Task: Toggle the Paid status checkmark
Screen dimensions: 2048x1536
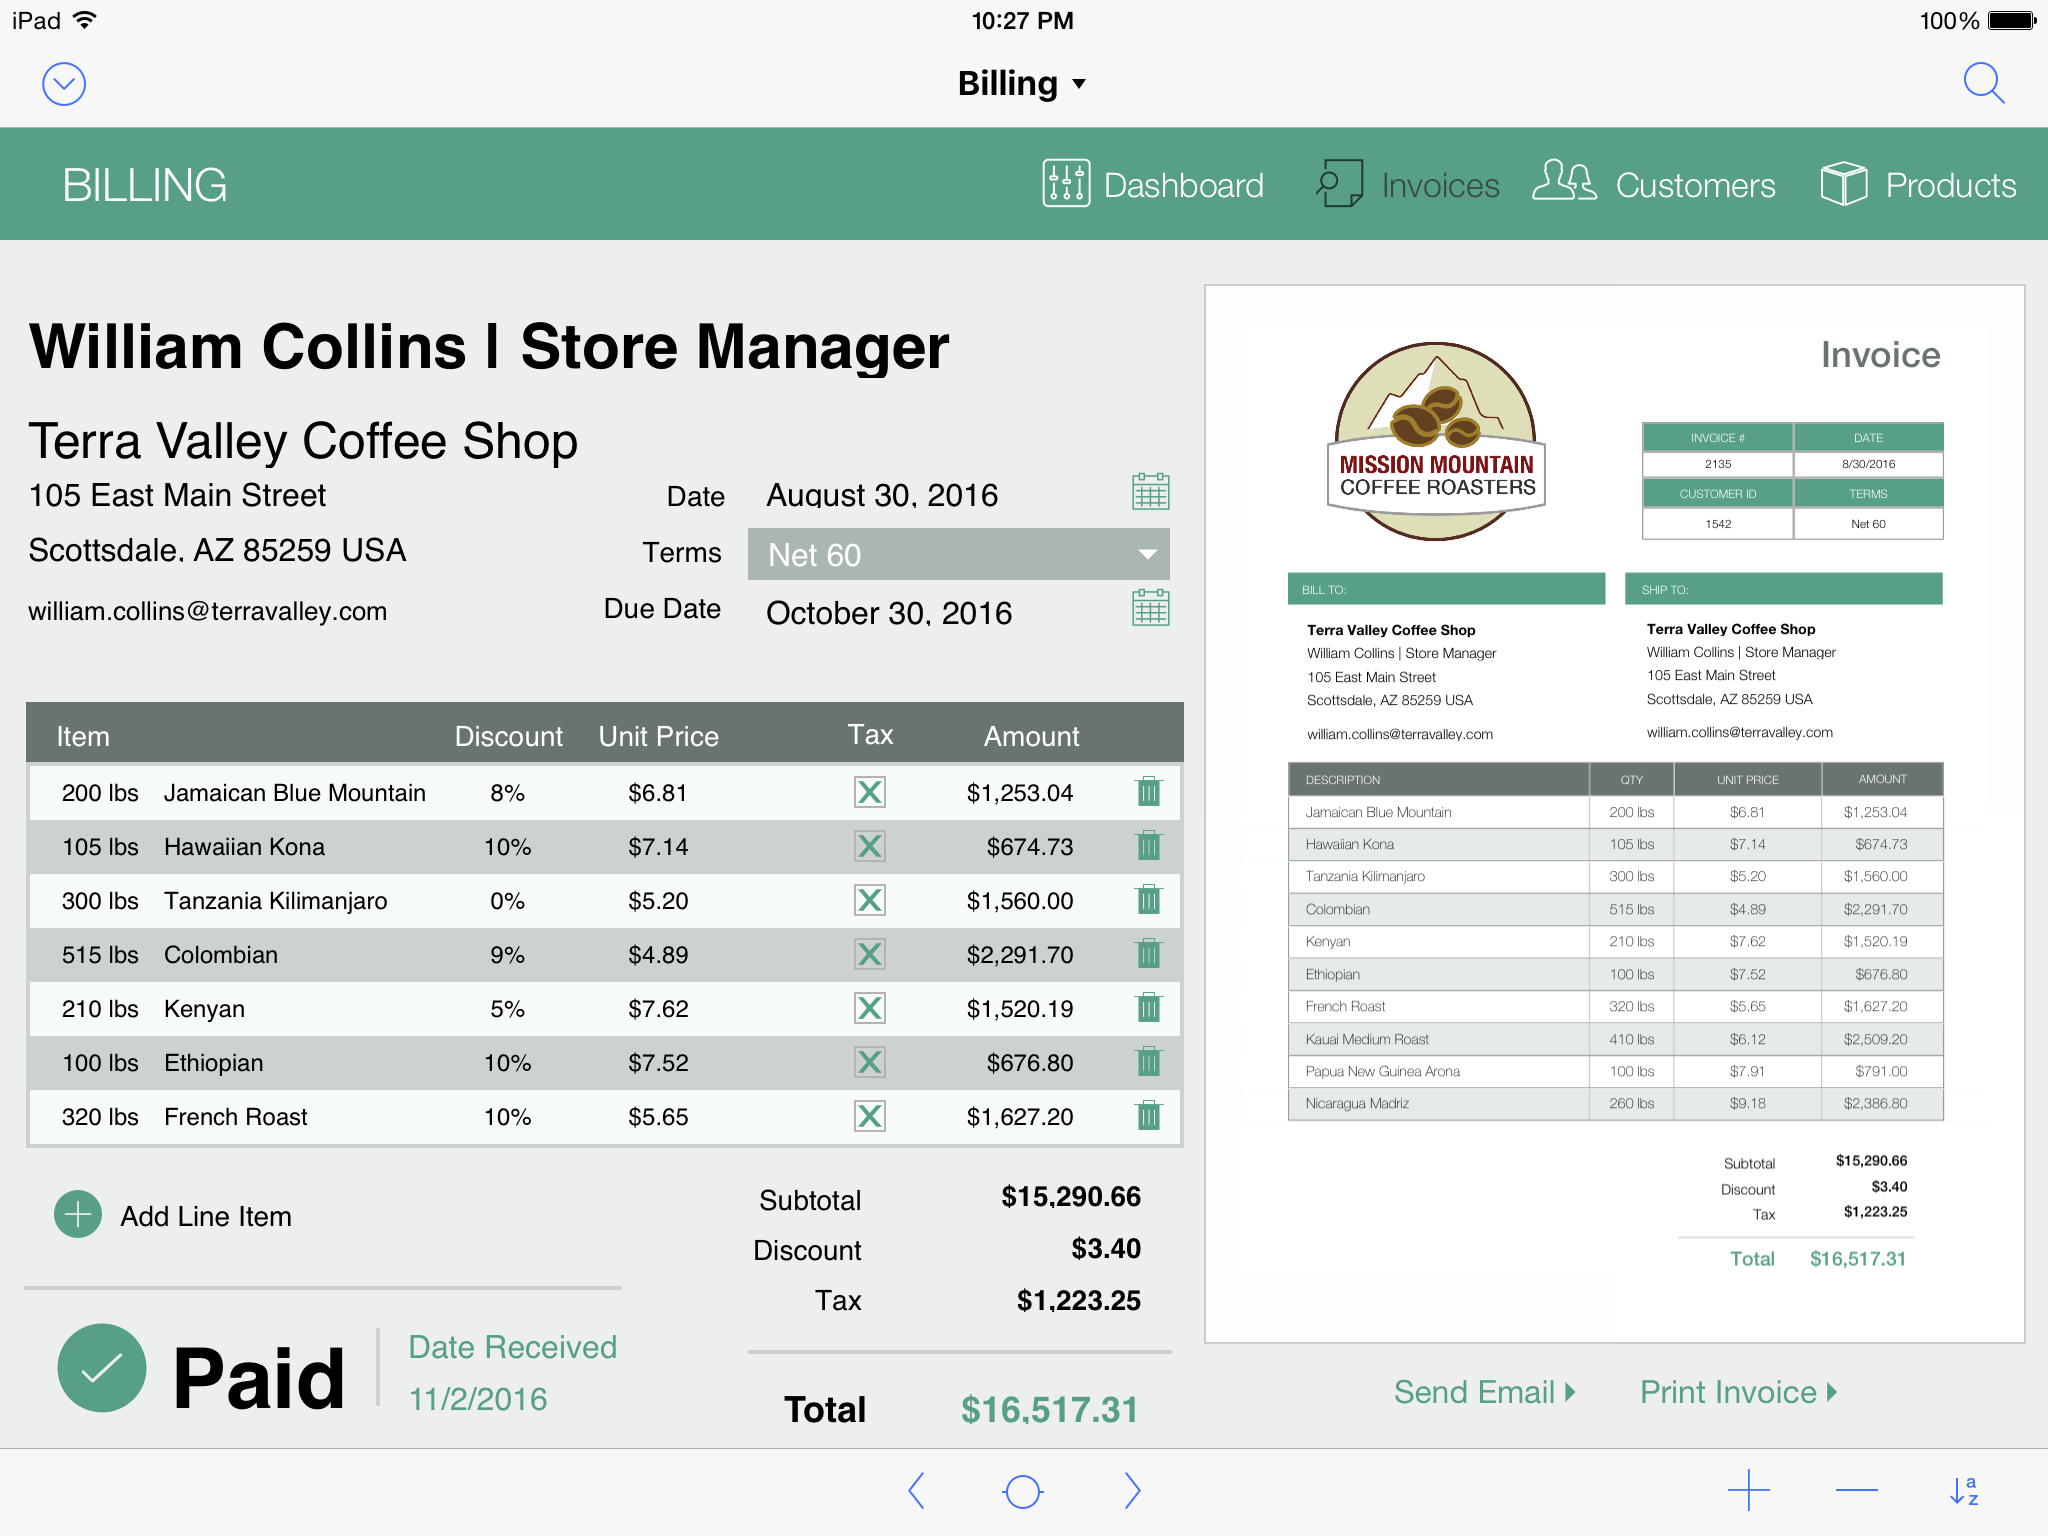Action: click(102, 1368)
